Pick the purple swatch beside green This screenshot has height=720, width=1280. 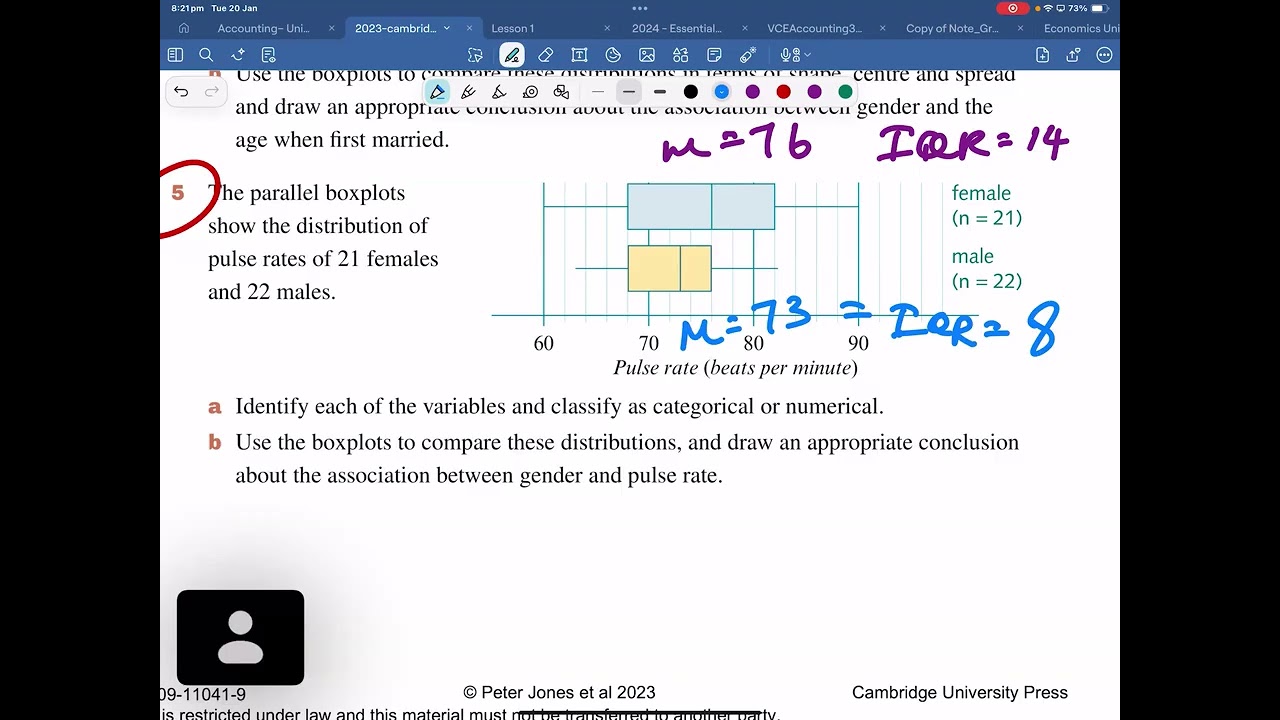coord(814,92)
